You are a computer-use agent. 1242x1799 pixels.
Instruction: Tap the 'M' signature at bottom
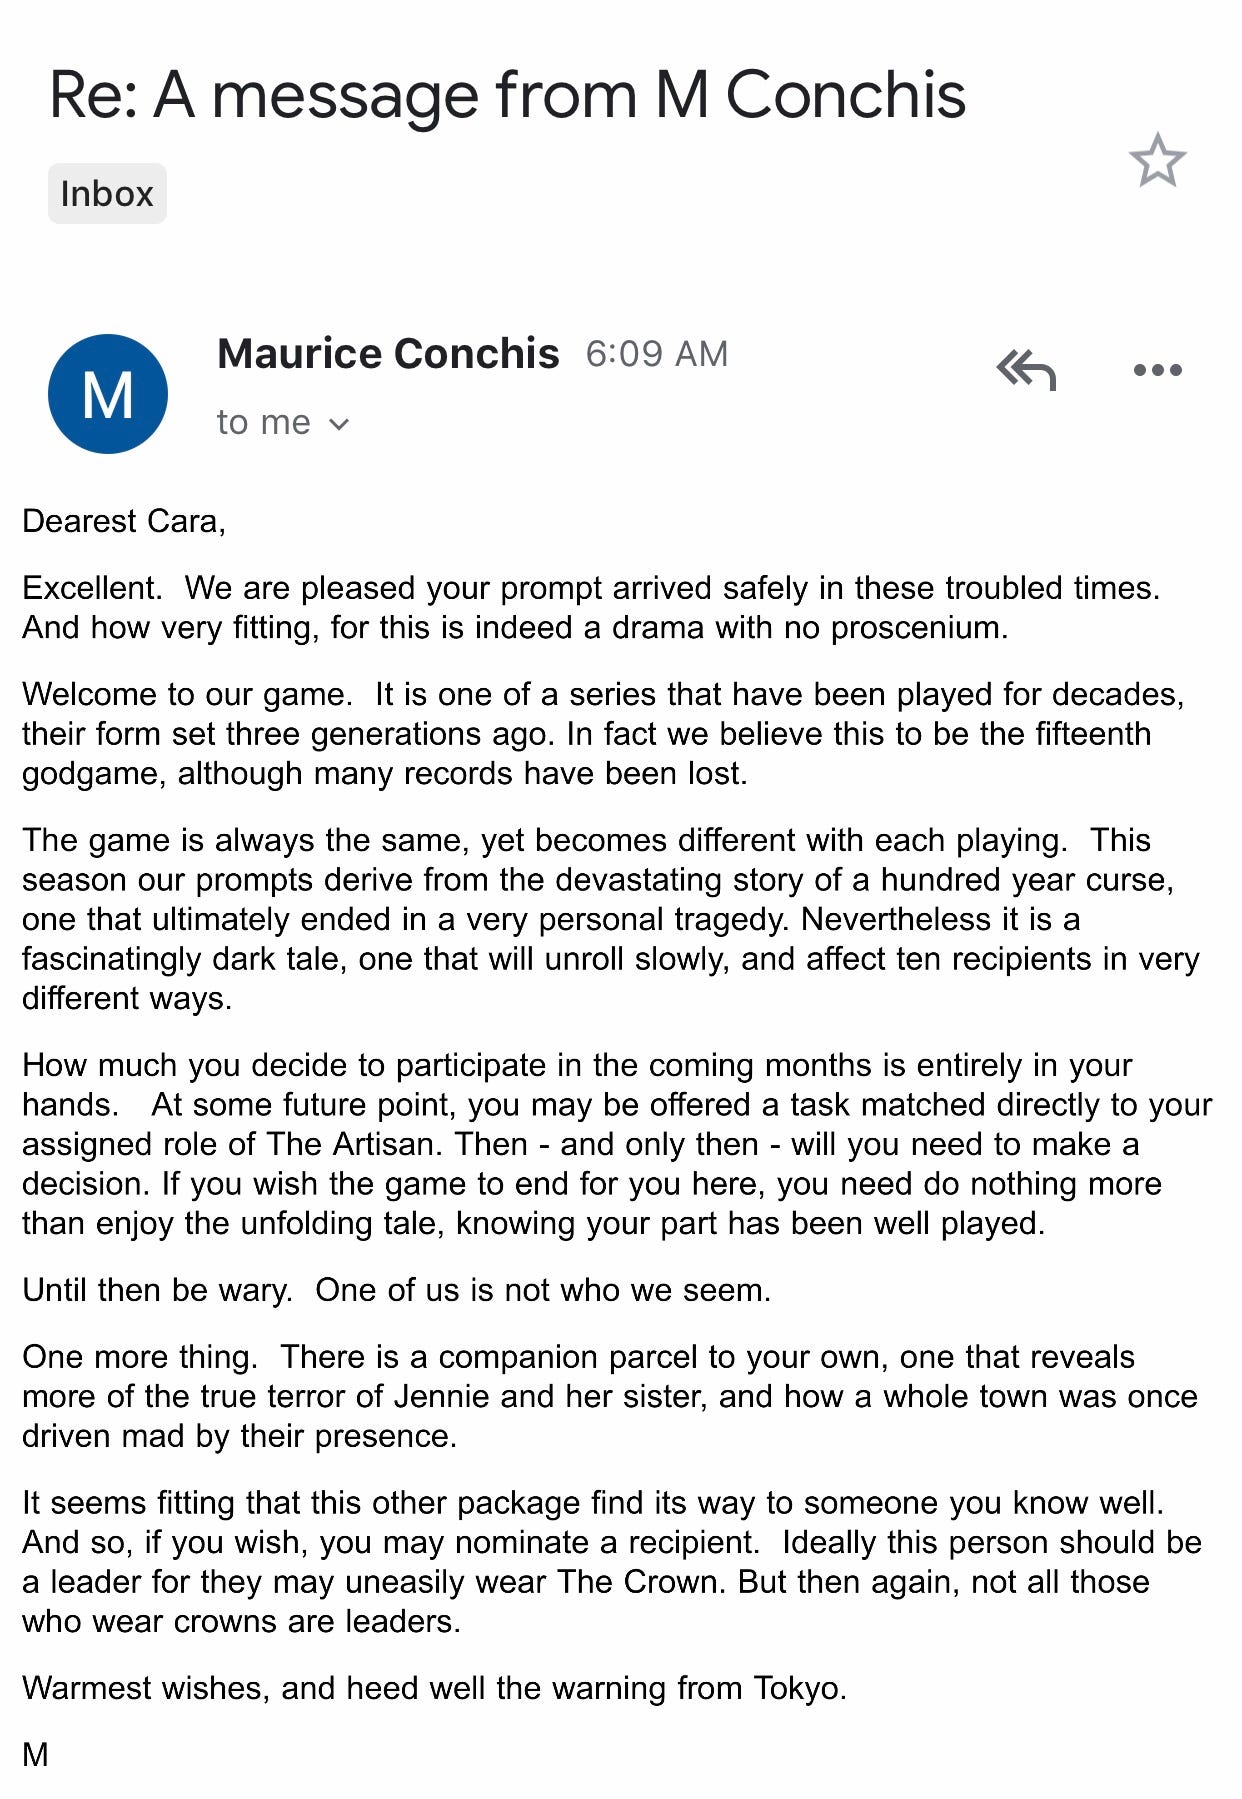point(36,1754)
